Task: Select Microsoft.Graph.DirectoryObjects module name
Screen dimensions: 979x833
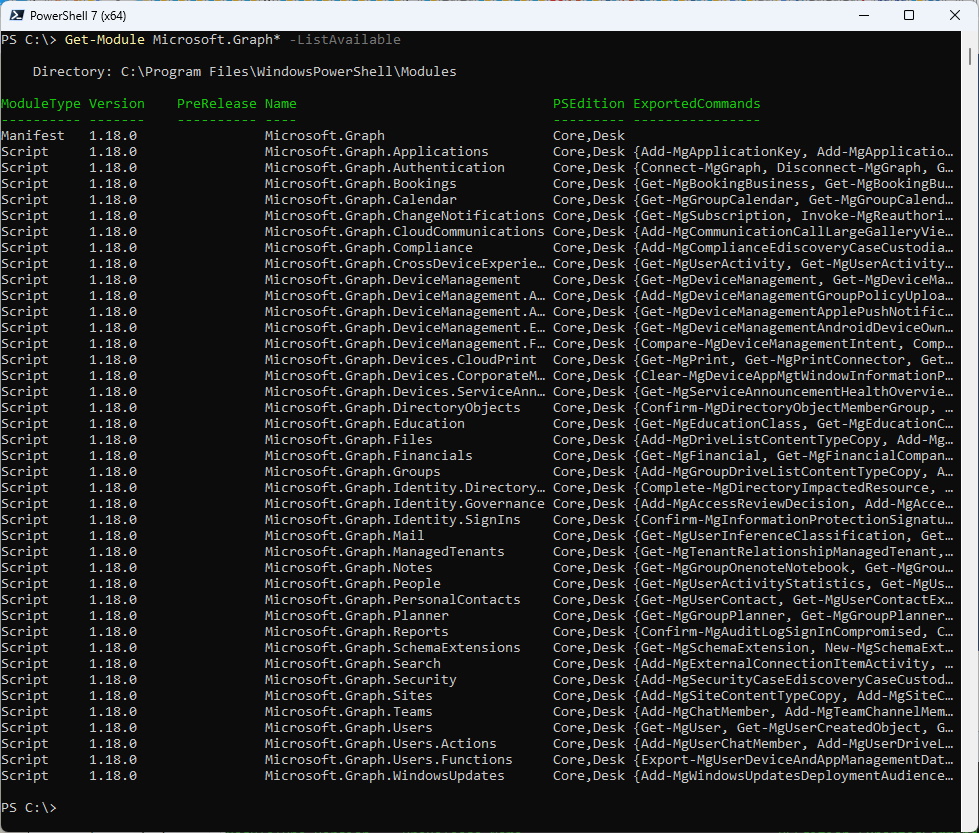Action: click(393, 408)
